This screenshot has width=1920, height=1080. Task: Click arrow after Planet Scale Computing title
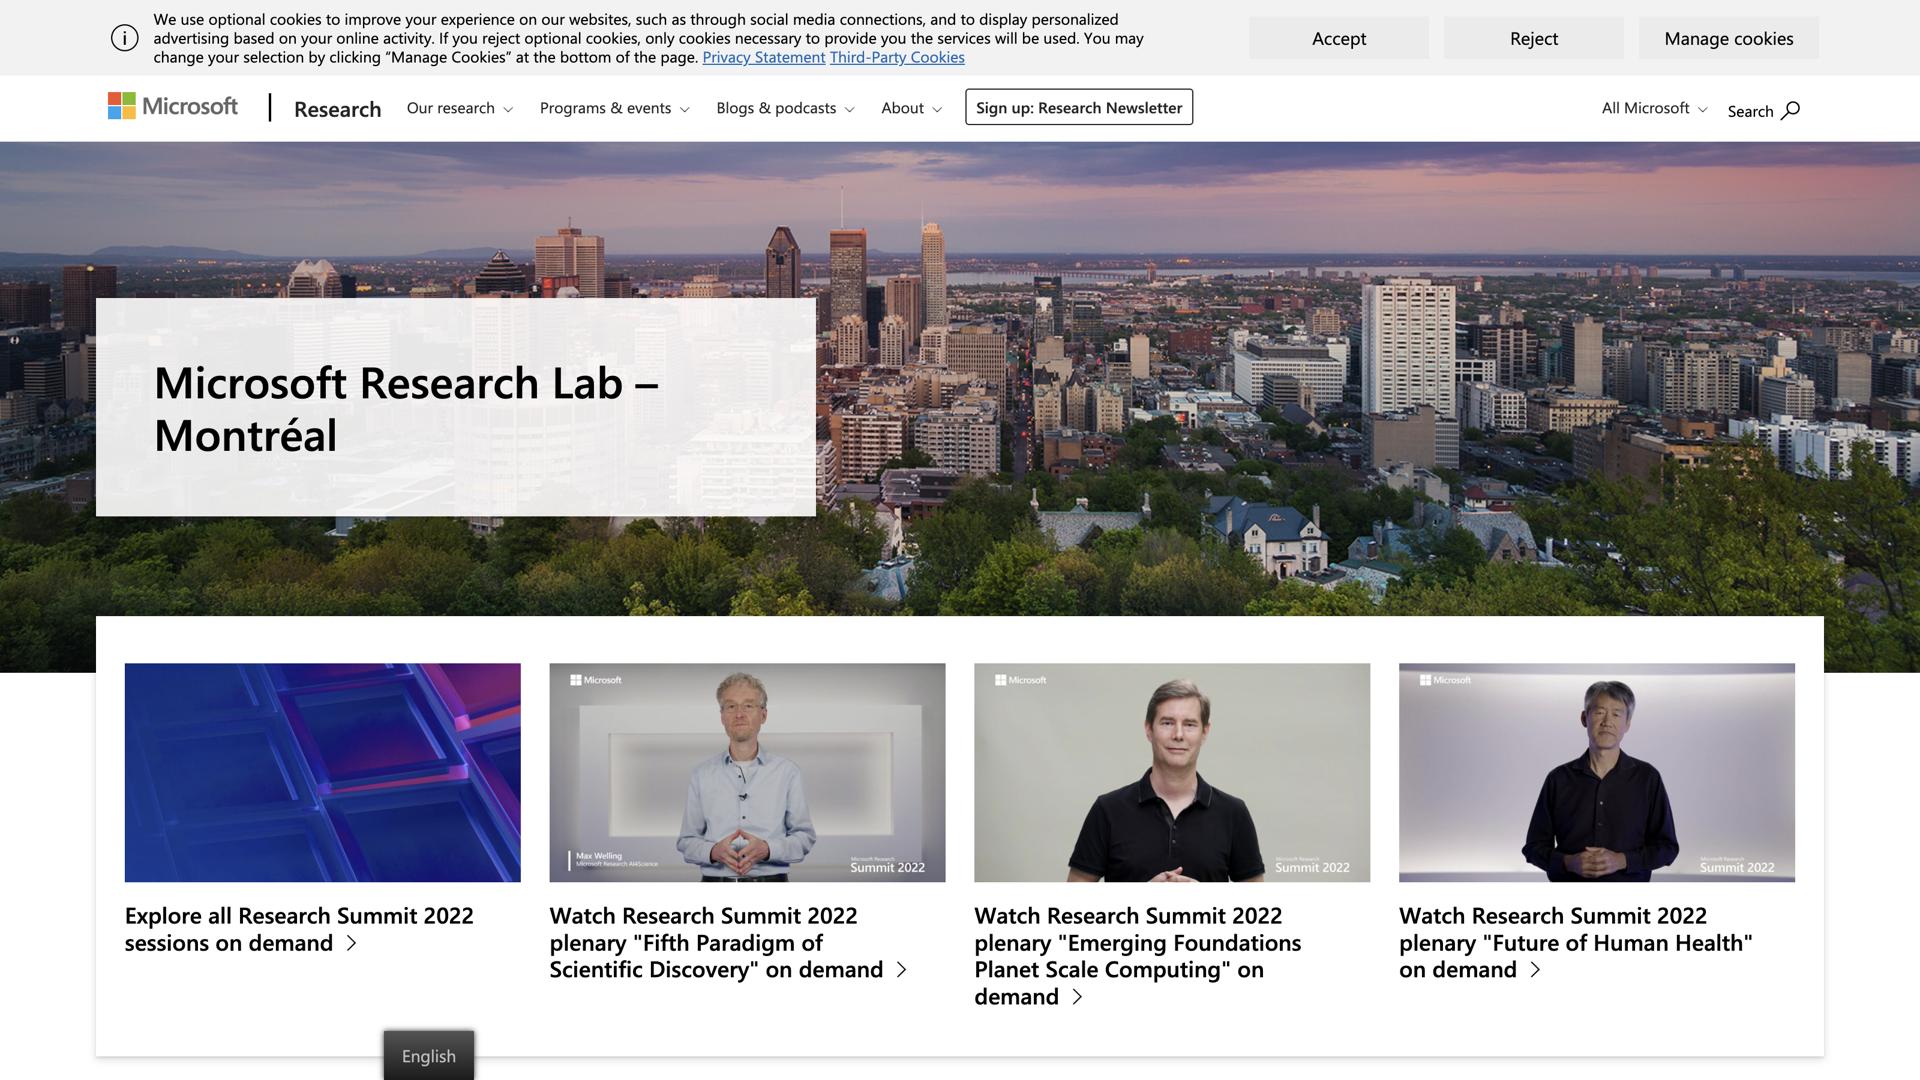tap(1077, 997)
